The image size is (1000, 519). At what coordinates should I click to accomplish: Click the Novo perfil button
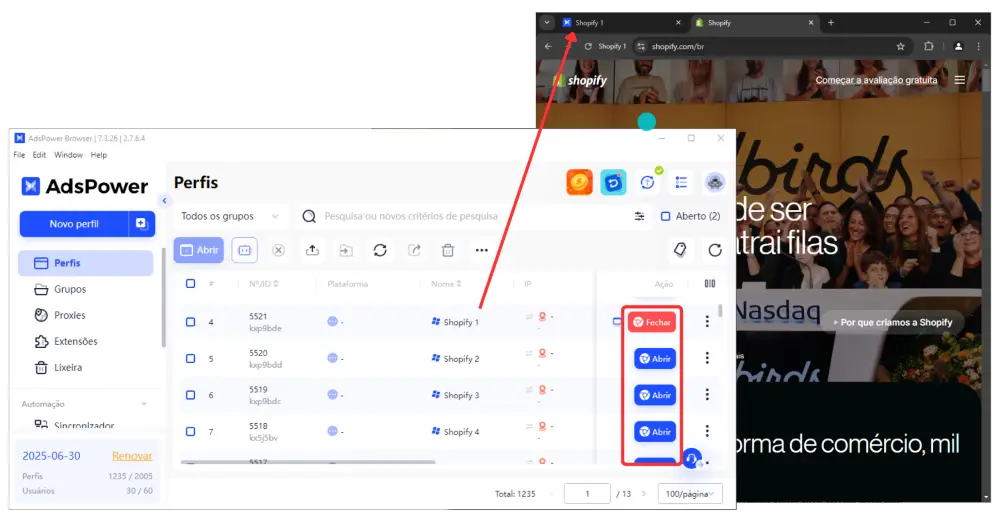[x=74, y=224]
